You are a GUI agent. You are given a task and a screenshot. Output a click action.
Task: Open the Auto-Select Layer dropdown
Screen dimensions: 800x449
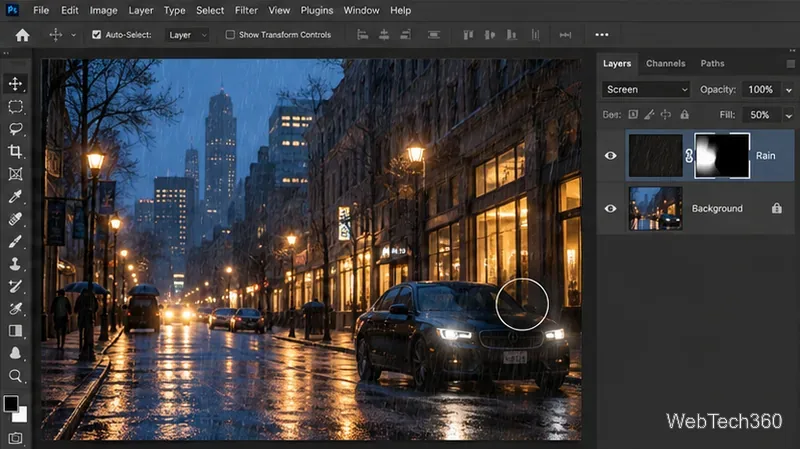pyautogui.click(x=187, y=35)
